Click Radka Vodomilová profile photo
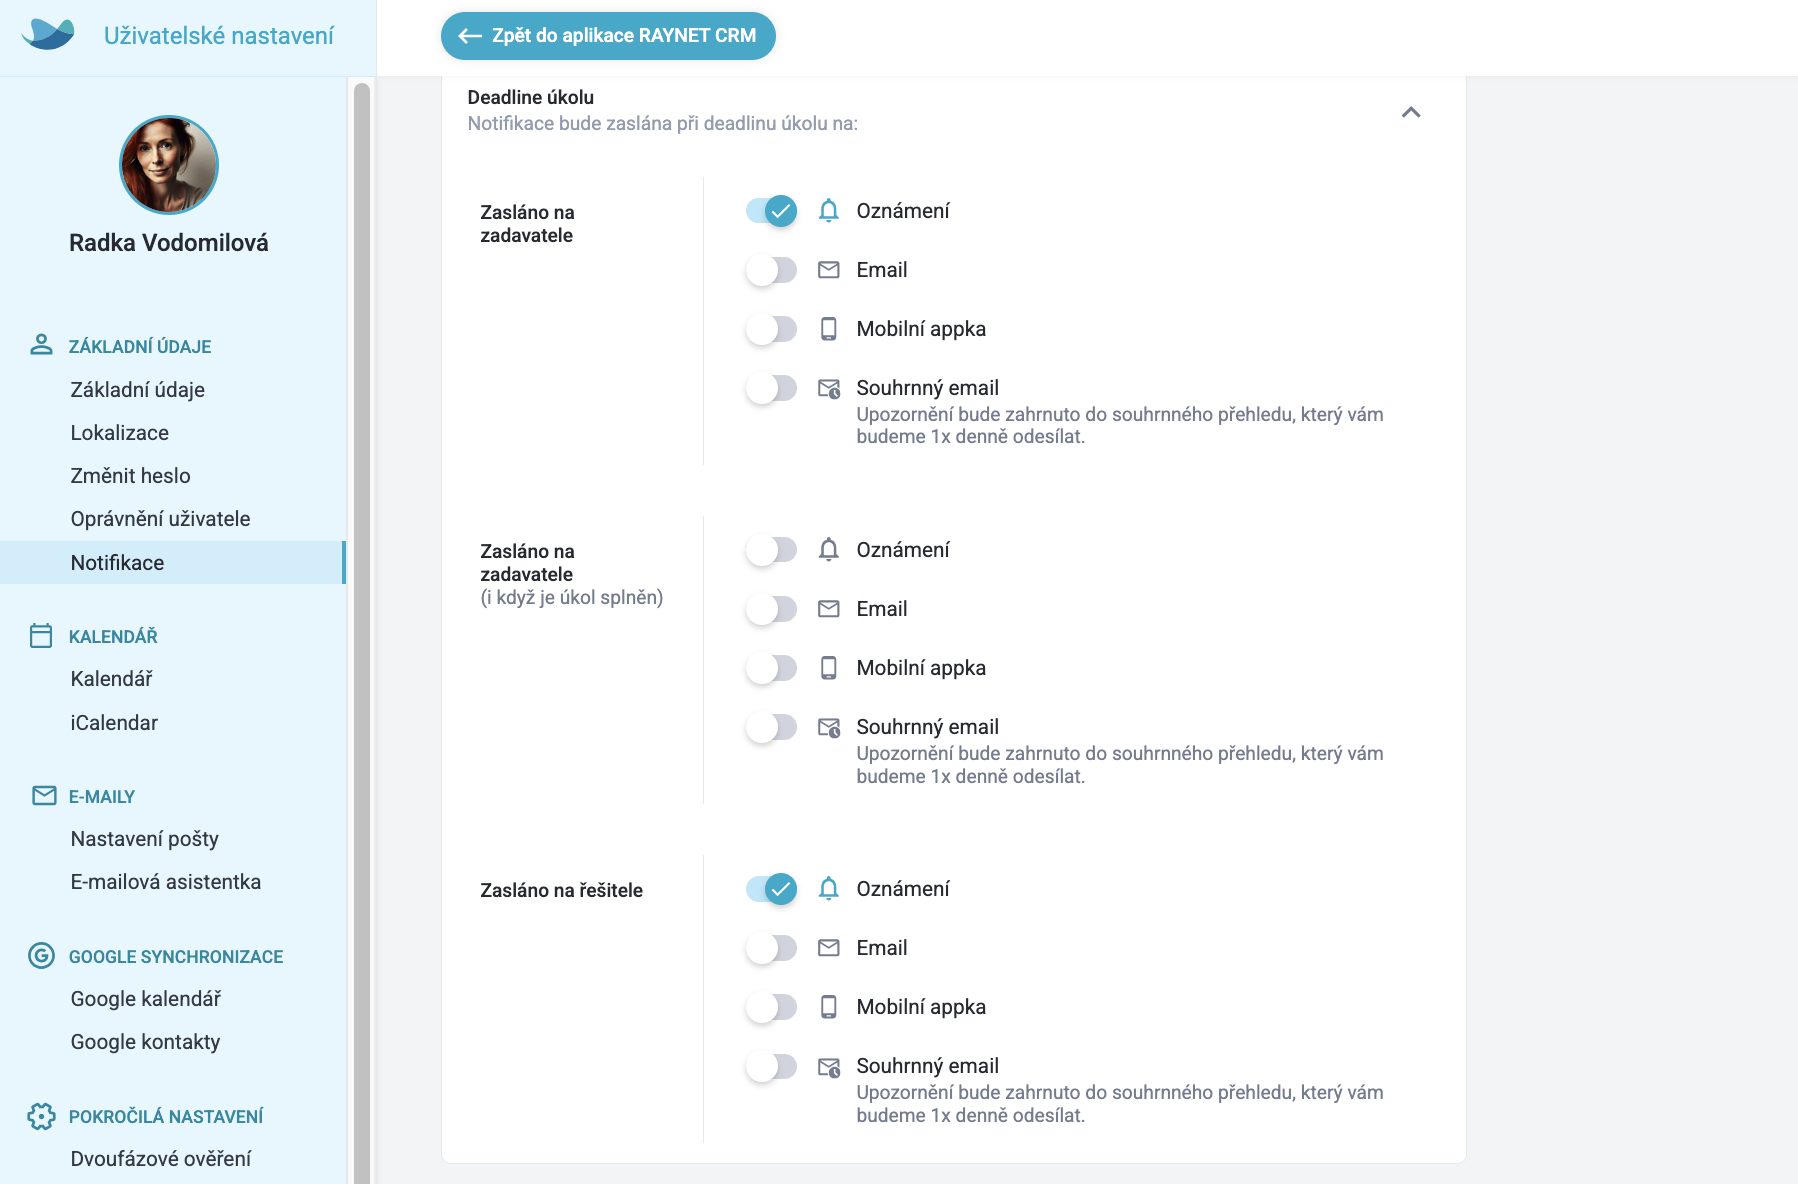 point(169,165)
